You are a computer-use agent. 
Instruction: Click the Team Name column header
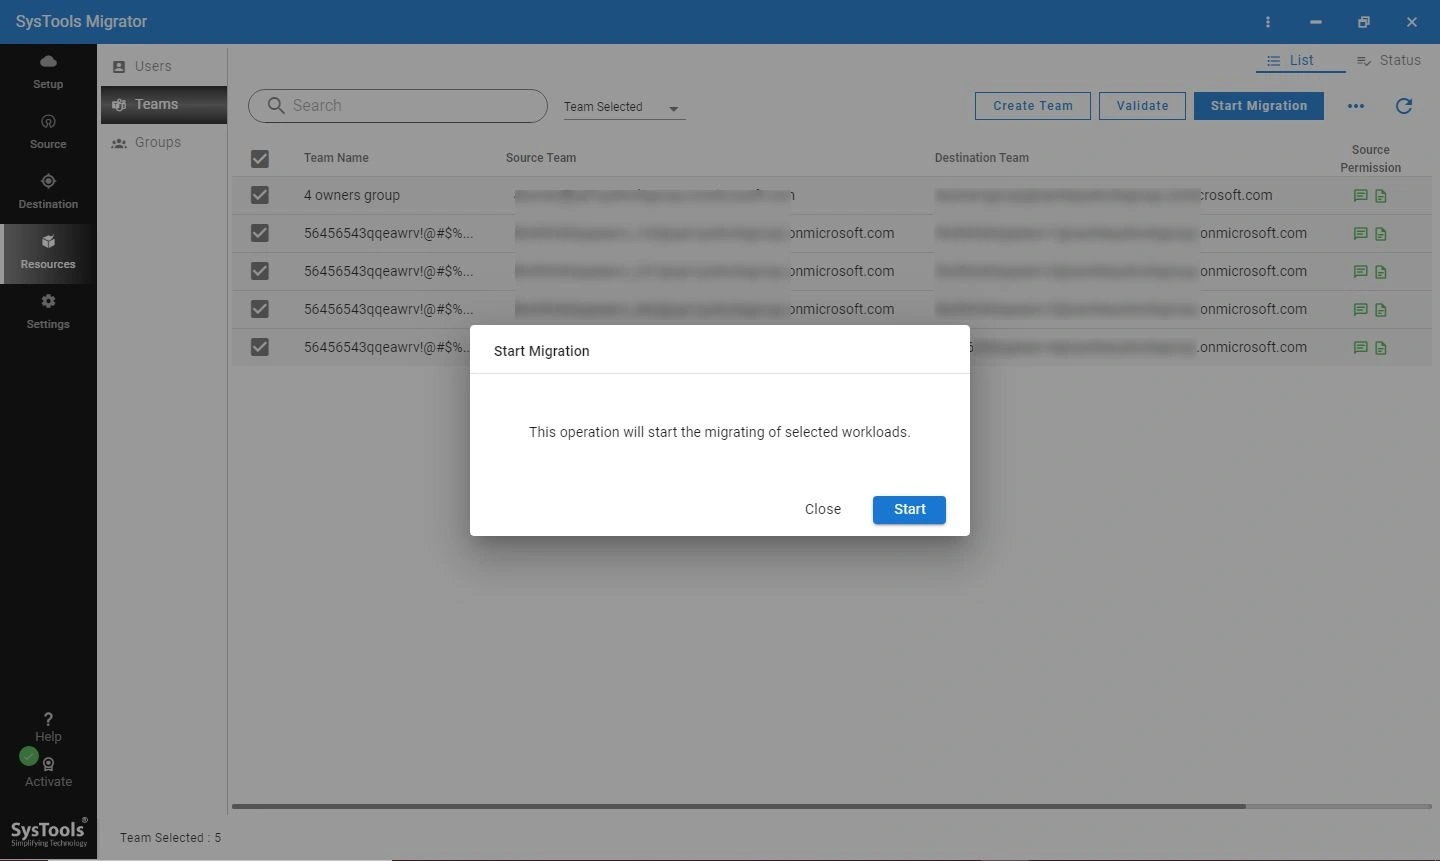click(x=336, y=158)
